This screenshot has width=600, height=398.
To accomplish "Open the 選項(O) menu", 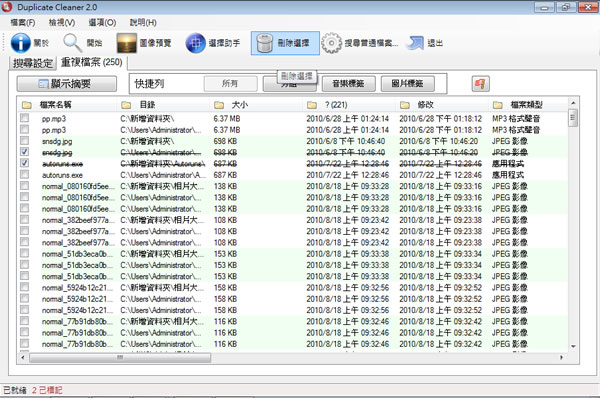I will (102, 23).
